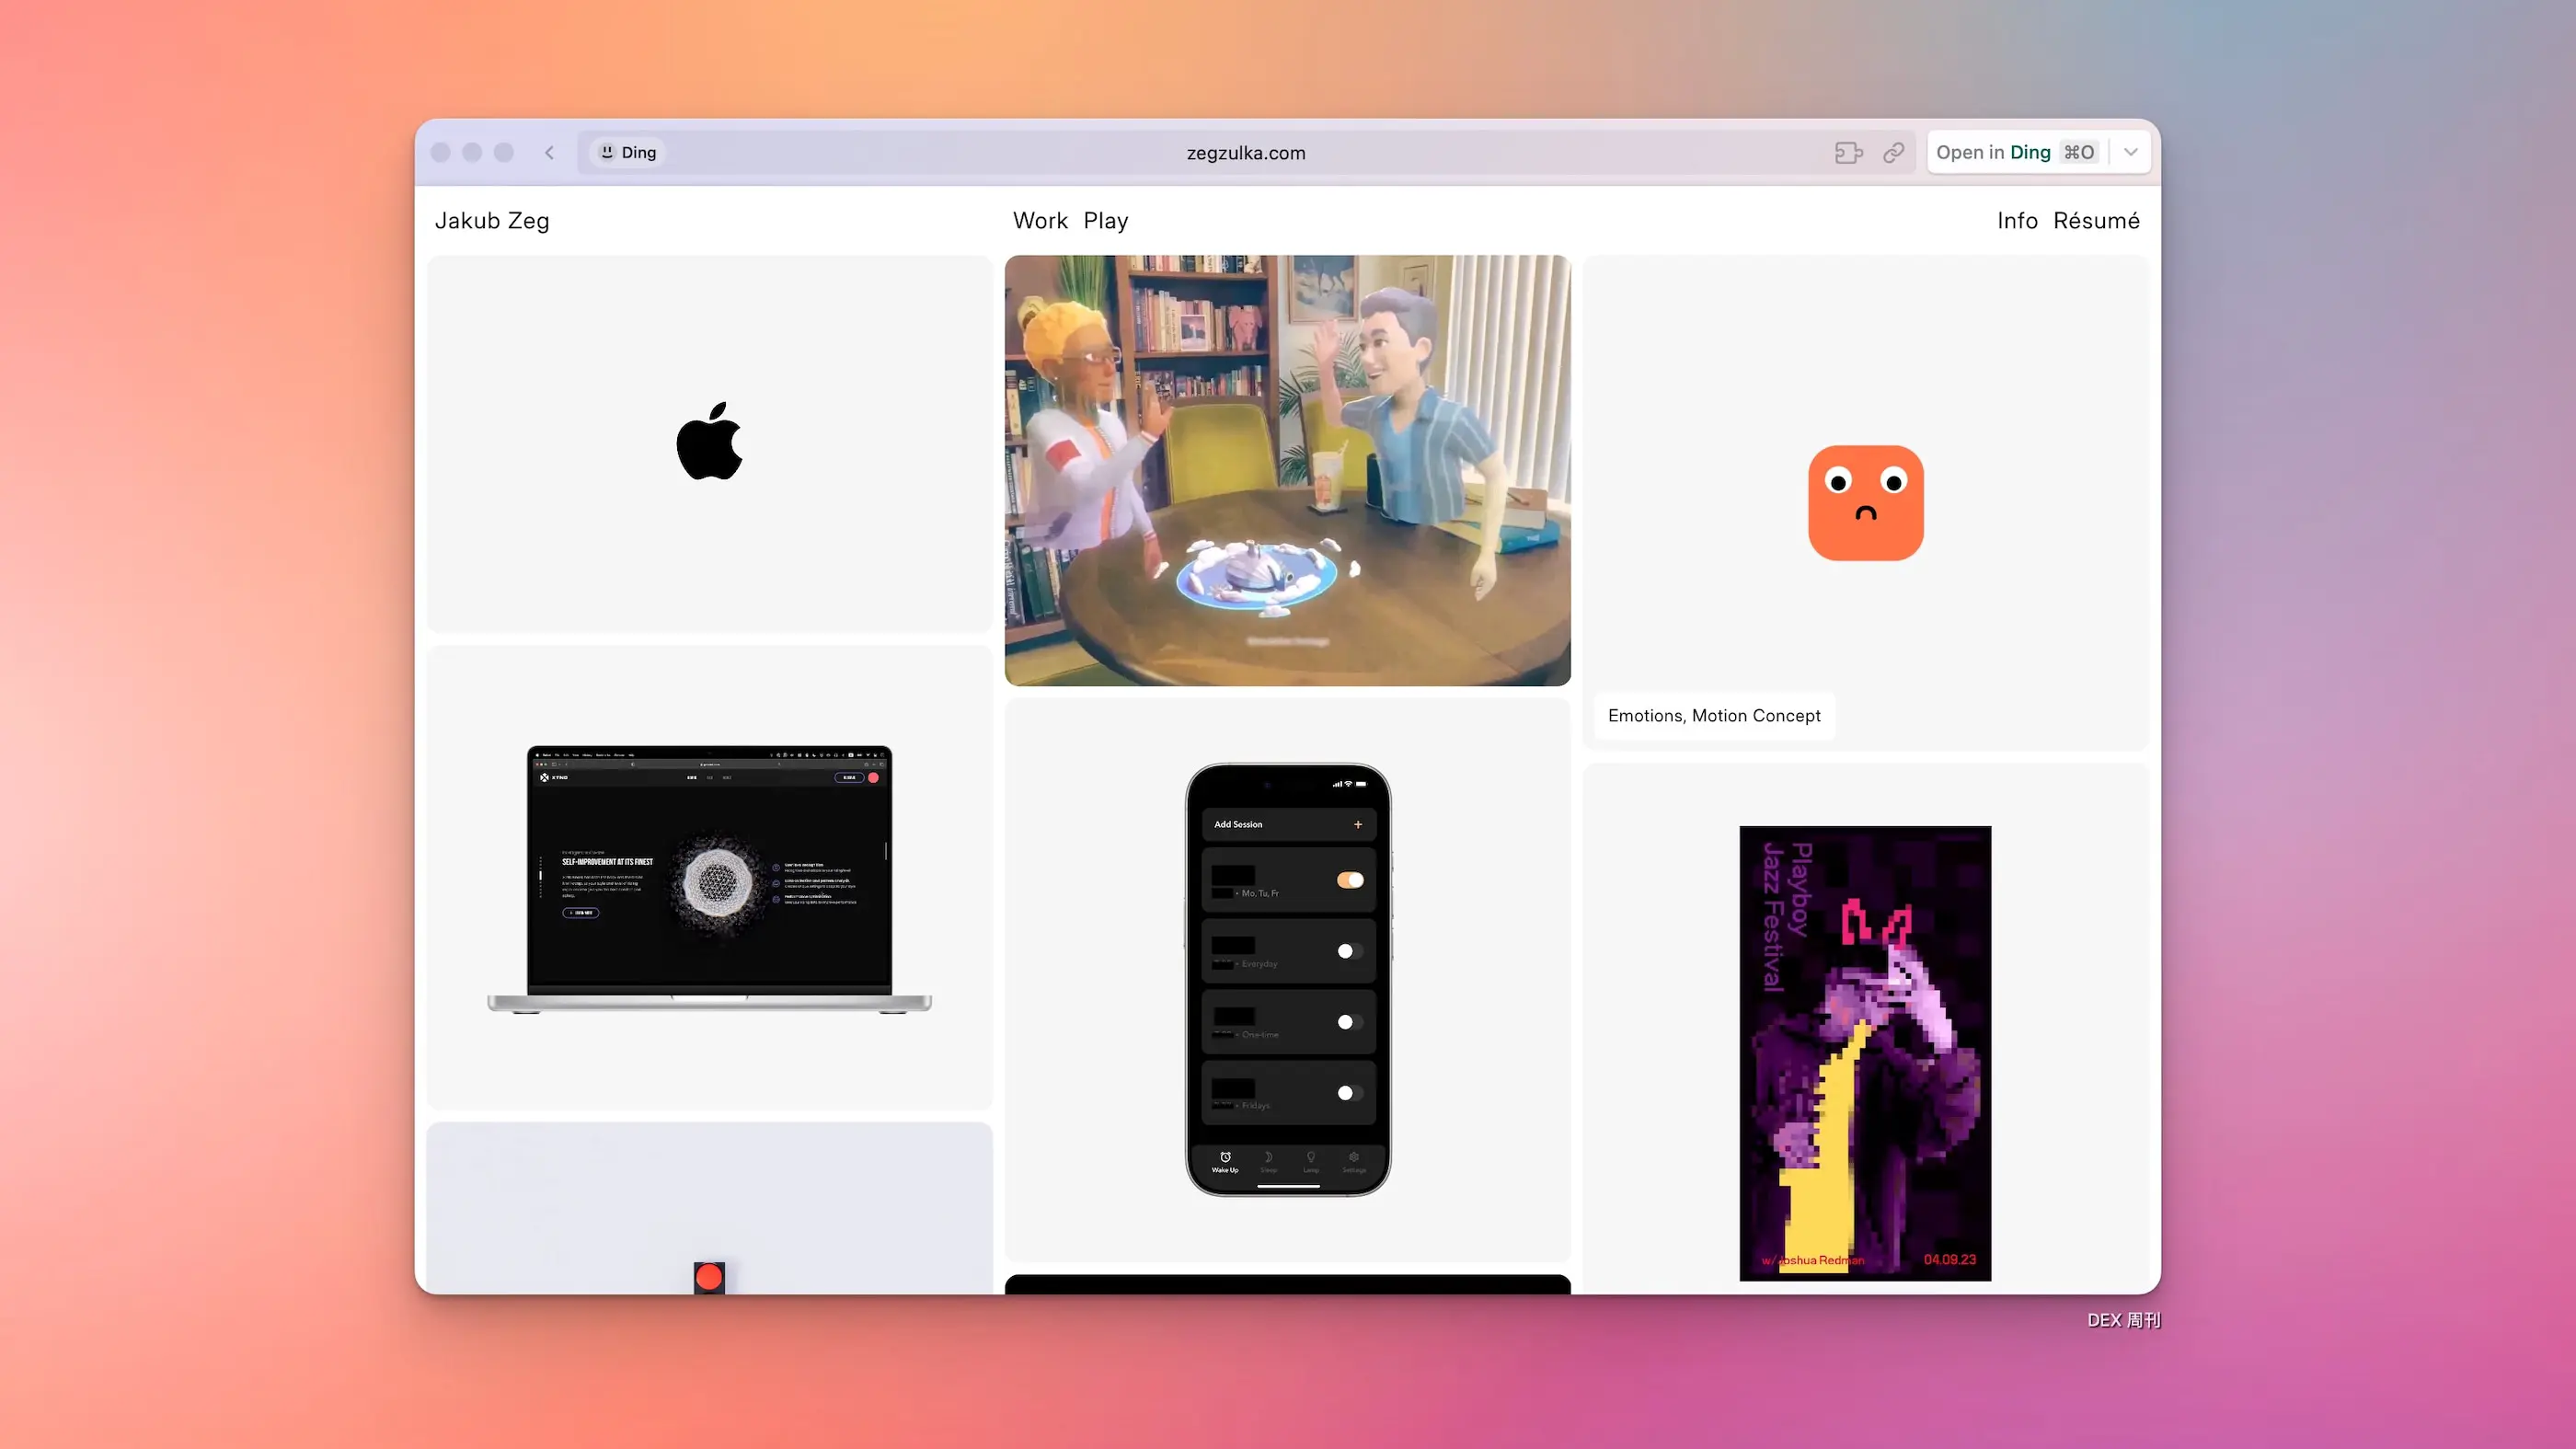Open the Playboy Jazz Festival poster
Image resolution: width=2576 pixels, height=1449 pixels.
click(x=1864, y=1052)
